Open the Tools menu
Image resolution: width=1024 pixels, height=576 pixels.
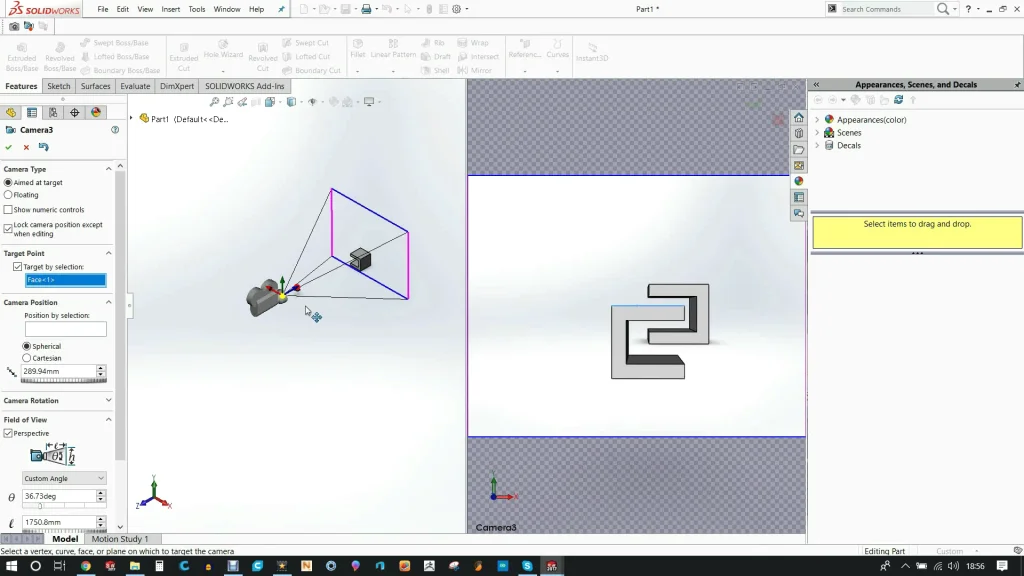click(x=197, y=9)
